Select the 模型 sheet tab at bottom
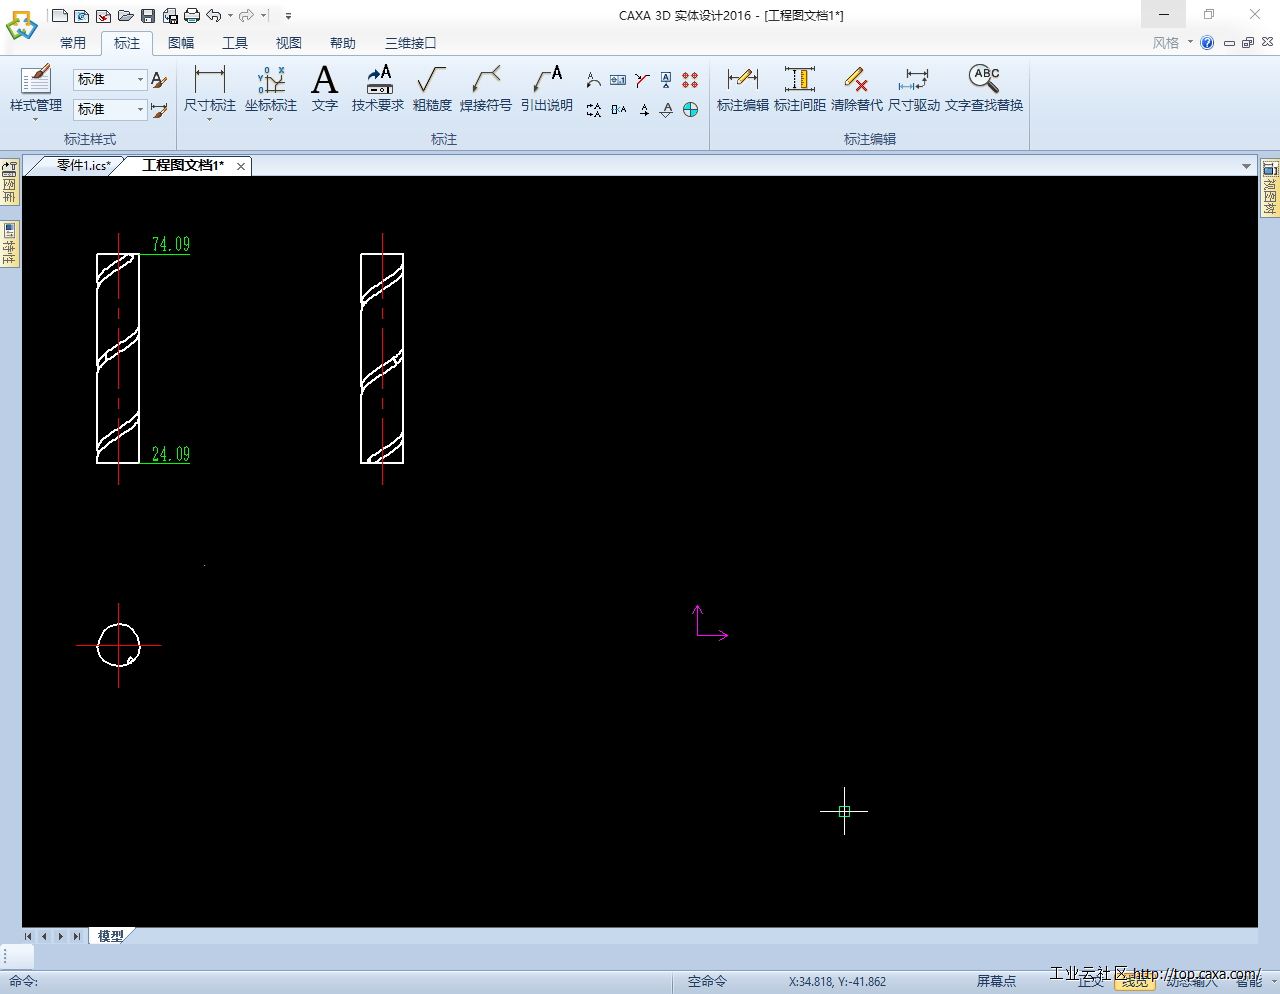The image size is (1280, 994). pyautogui.click(x=111, y=937)
